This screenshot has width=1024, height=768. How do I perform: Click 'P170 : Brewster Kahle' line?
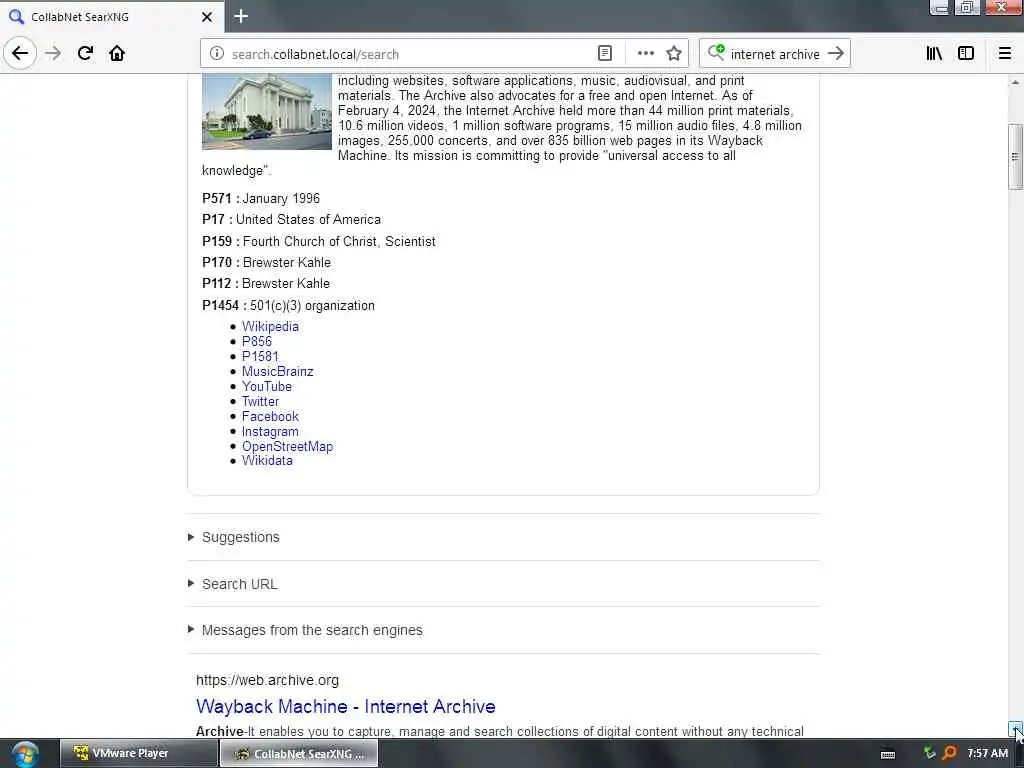point(266,263)
